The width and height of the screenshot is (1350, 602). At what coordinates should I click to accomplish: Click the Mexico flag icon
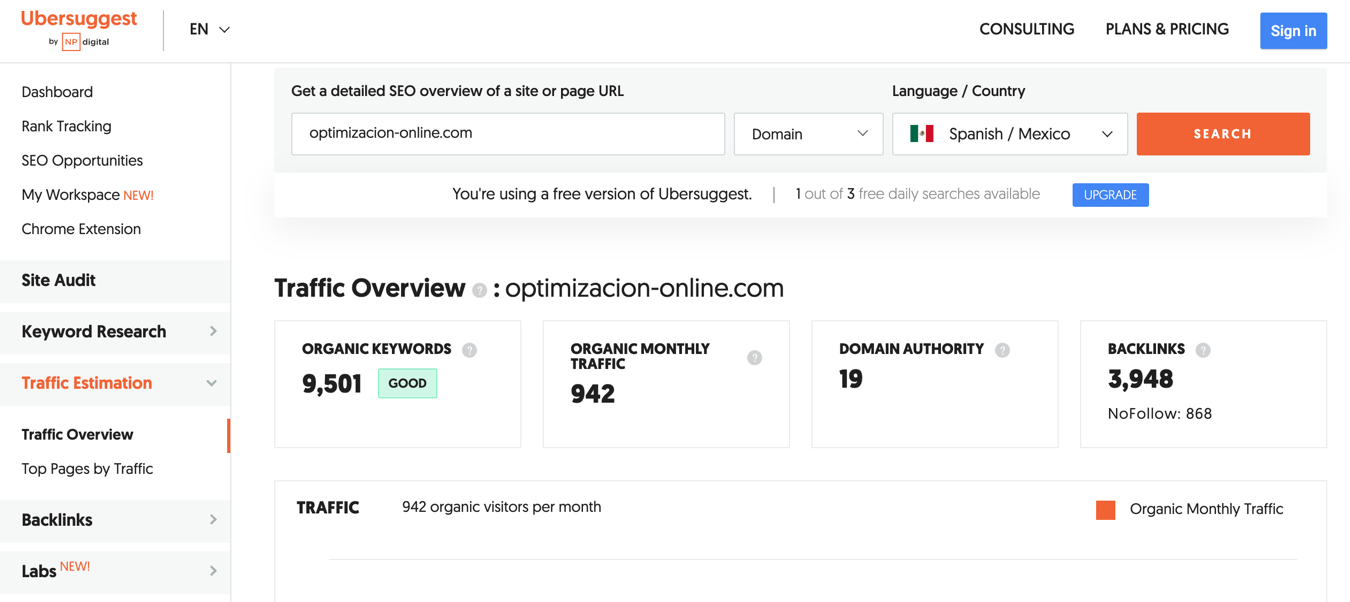[922, 133]
